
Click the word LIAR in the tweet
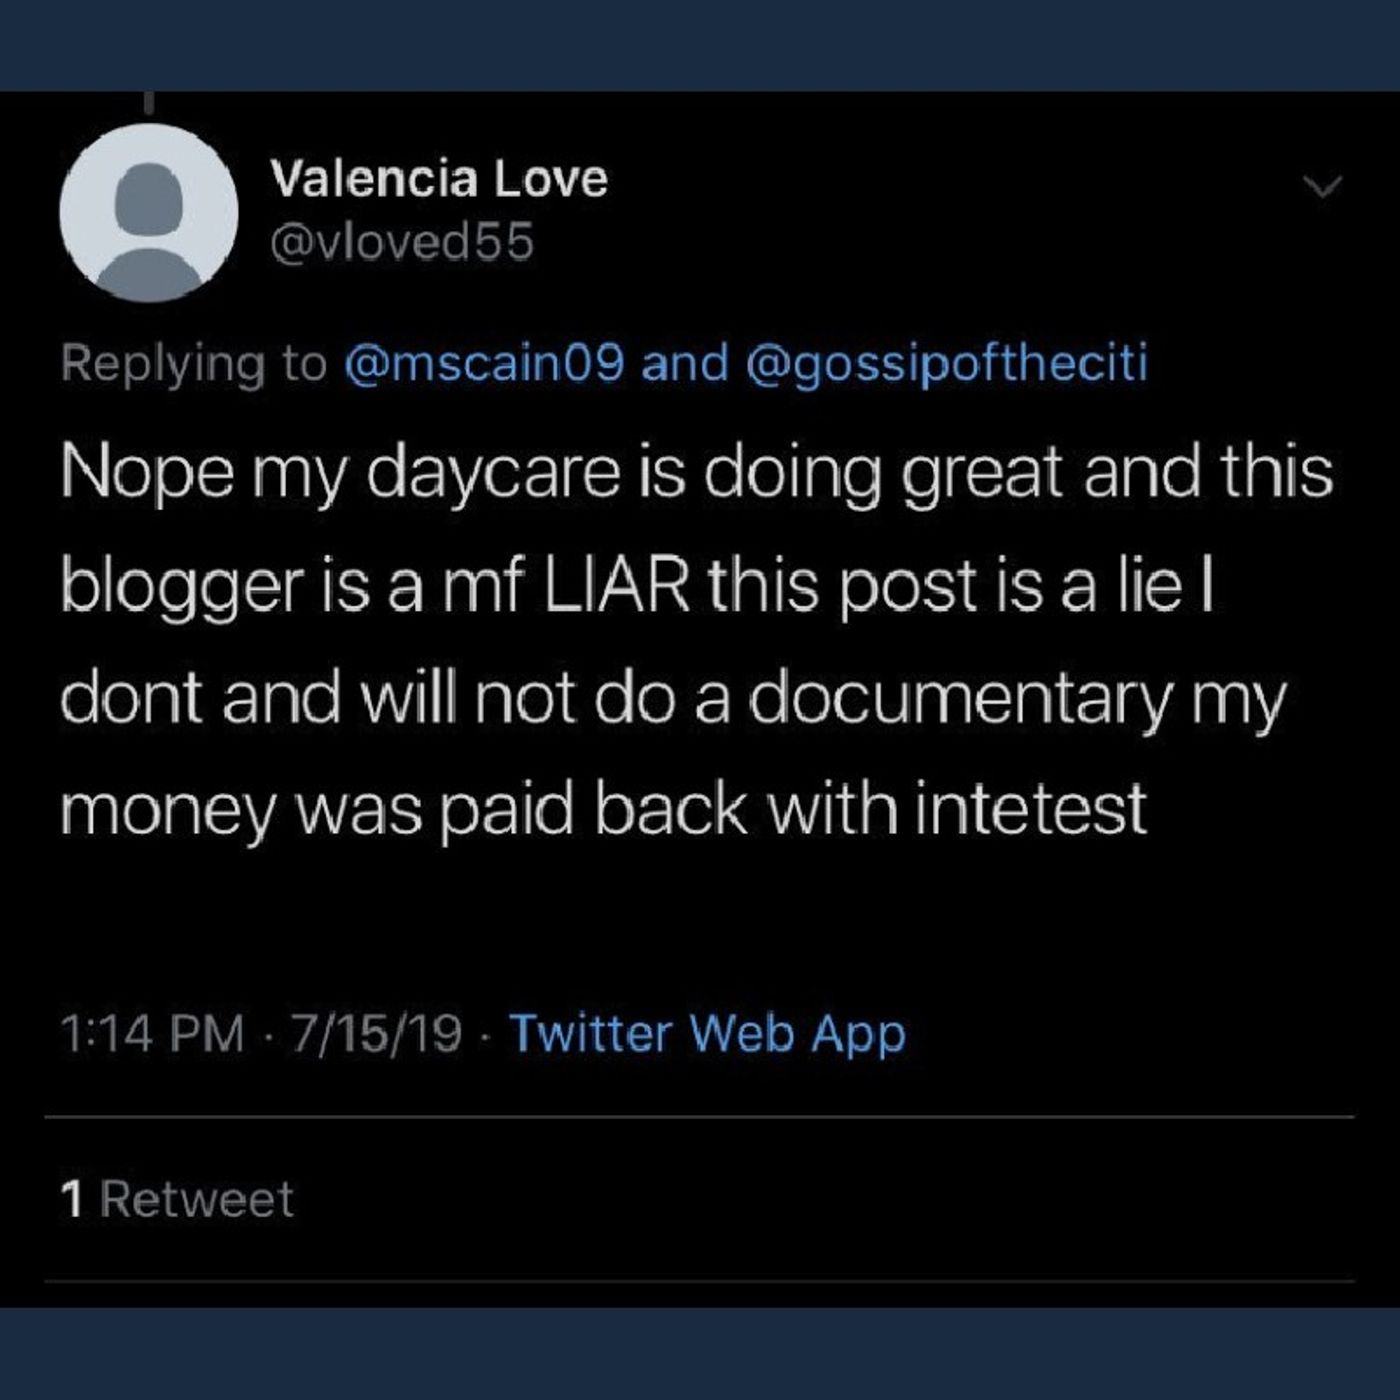point(616,585)
